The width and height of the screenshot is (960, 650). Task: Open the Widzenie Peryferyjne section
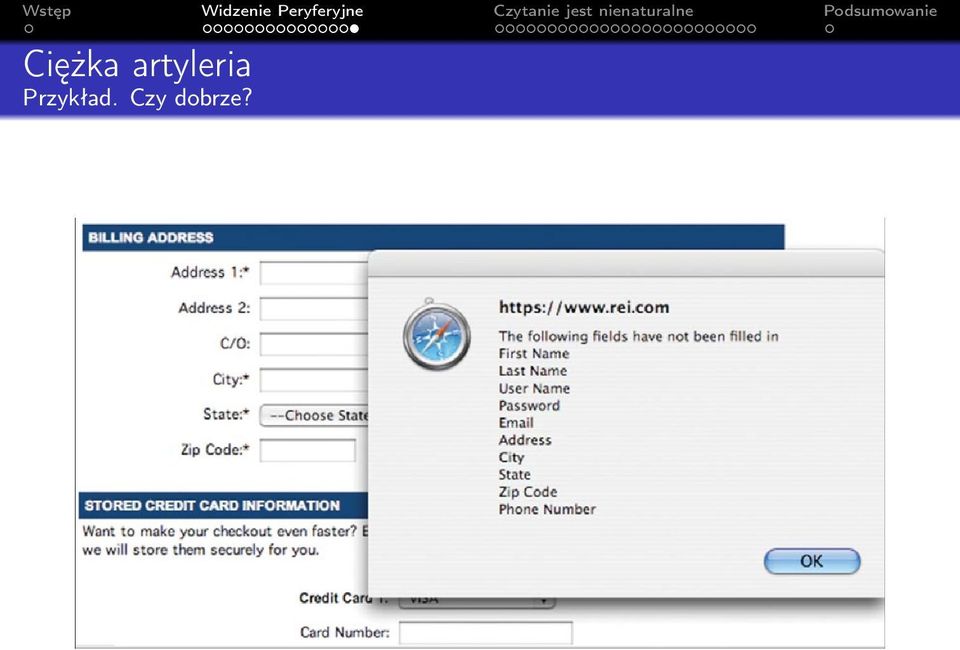point(282,10)
